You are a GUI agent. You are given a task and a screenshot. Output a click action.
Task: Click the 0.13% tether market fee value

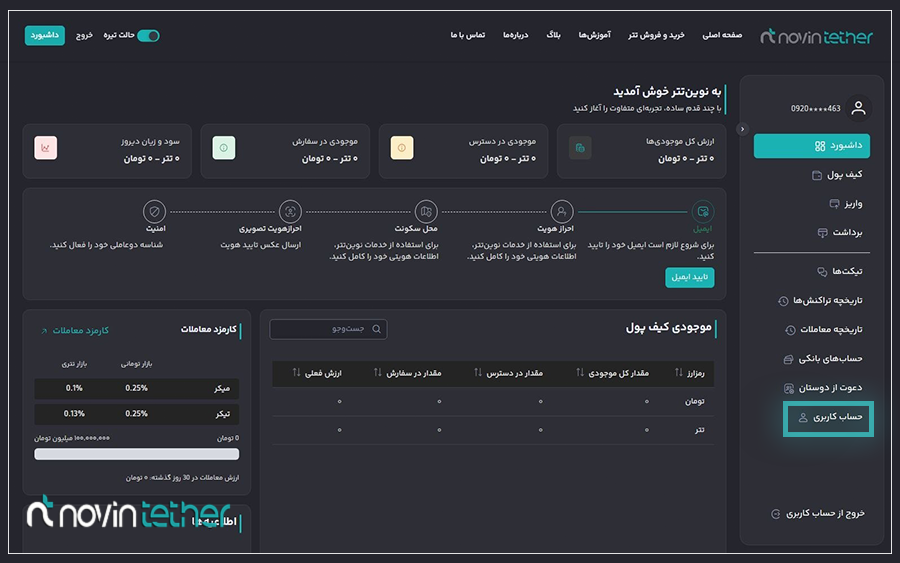tap(74, 414)
